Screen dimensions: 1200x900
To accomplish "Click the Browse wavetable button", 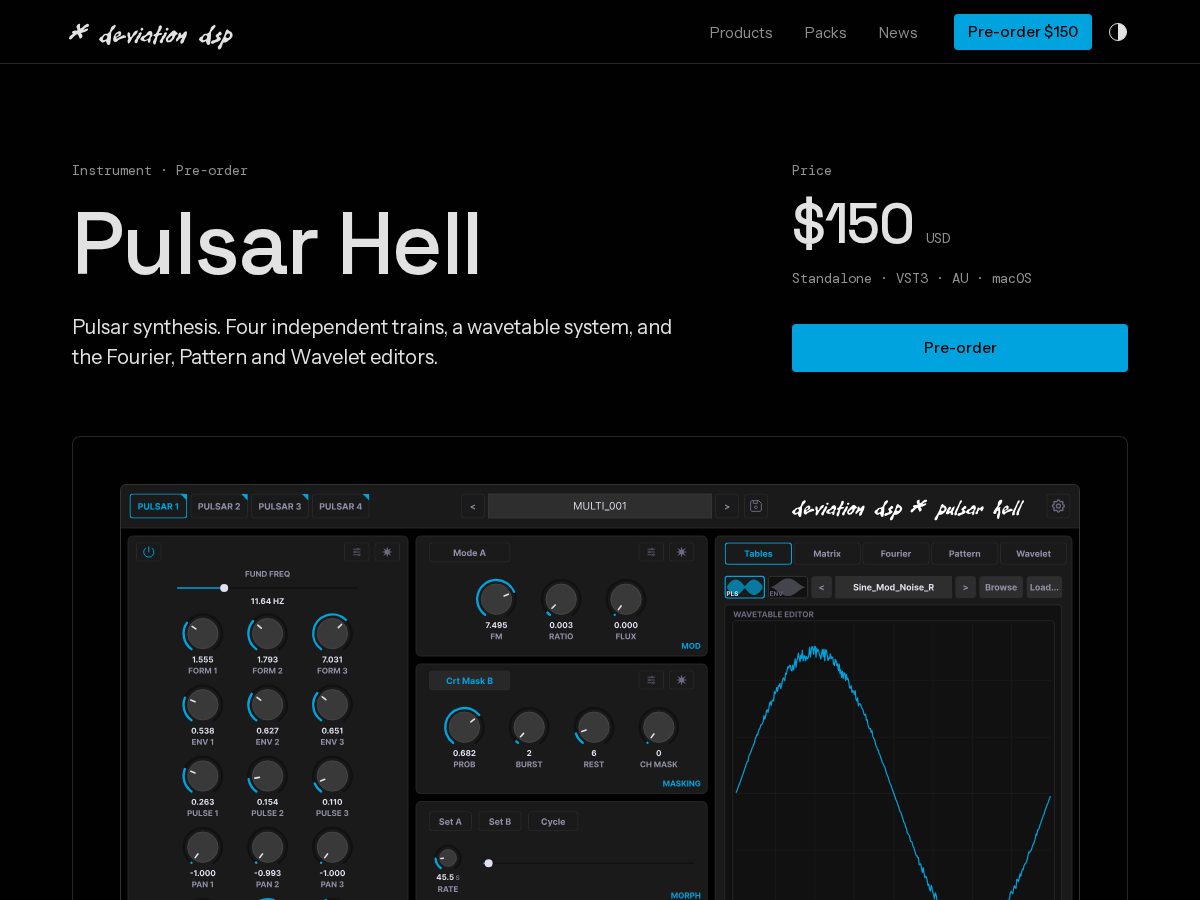I will tap(1001, 587).
